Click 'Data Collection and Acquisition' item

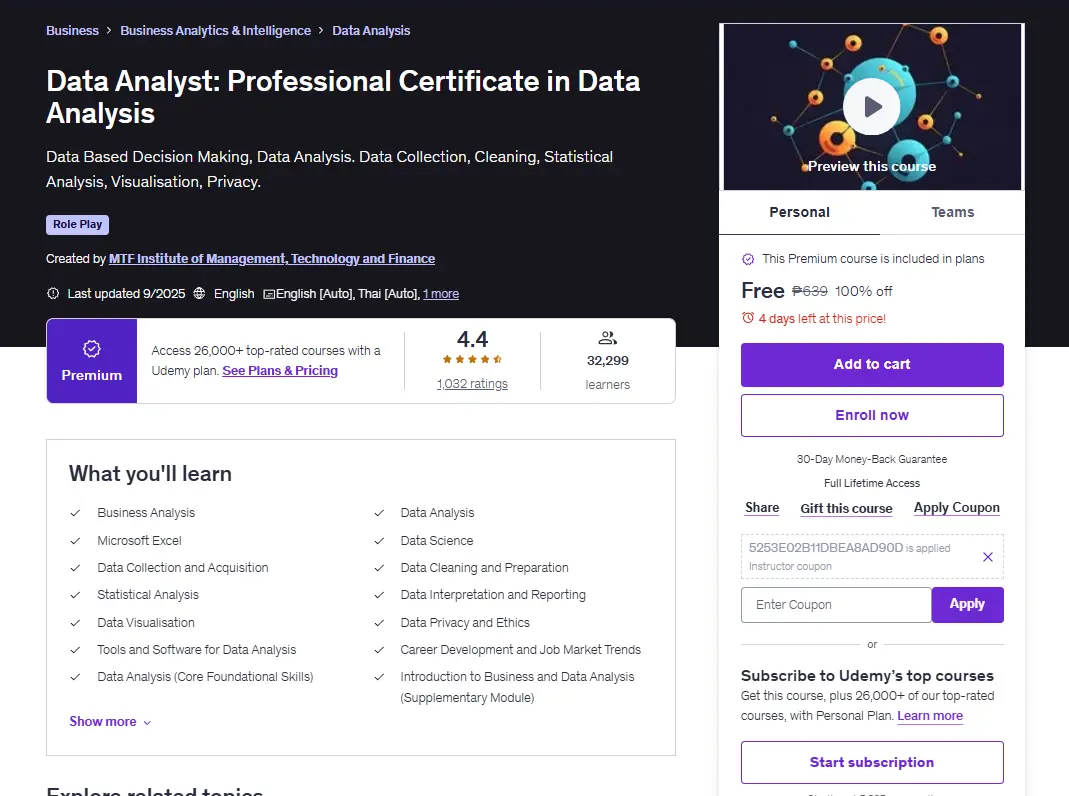coord(183,568)
